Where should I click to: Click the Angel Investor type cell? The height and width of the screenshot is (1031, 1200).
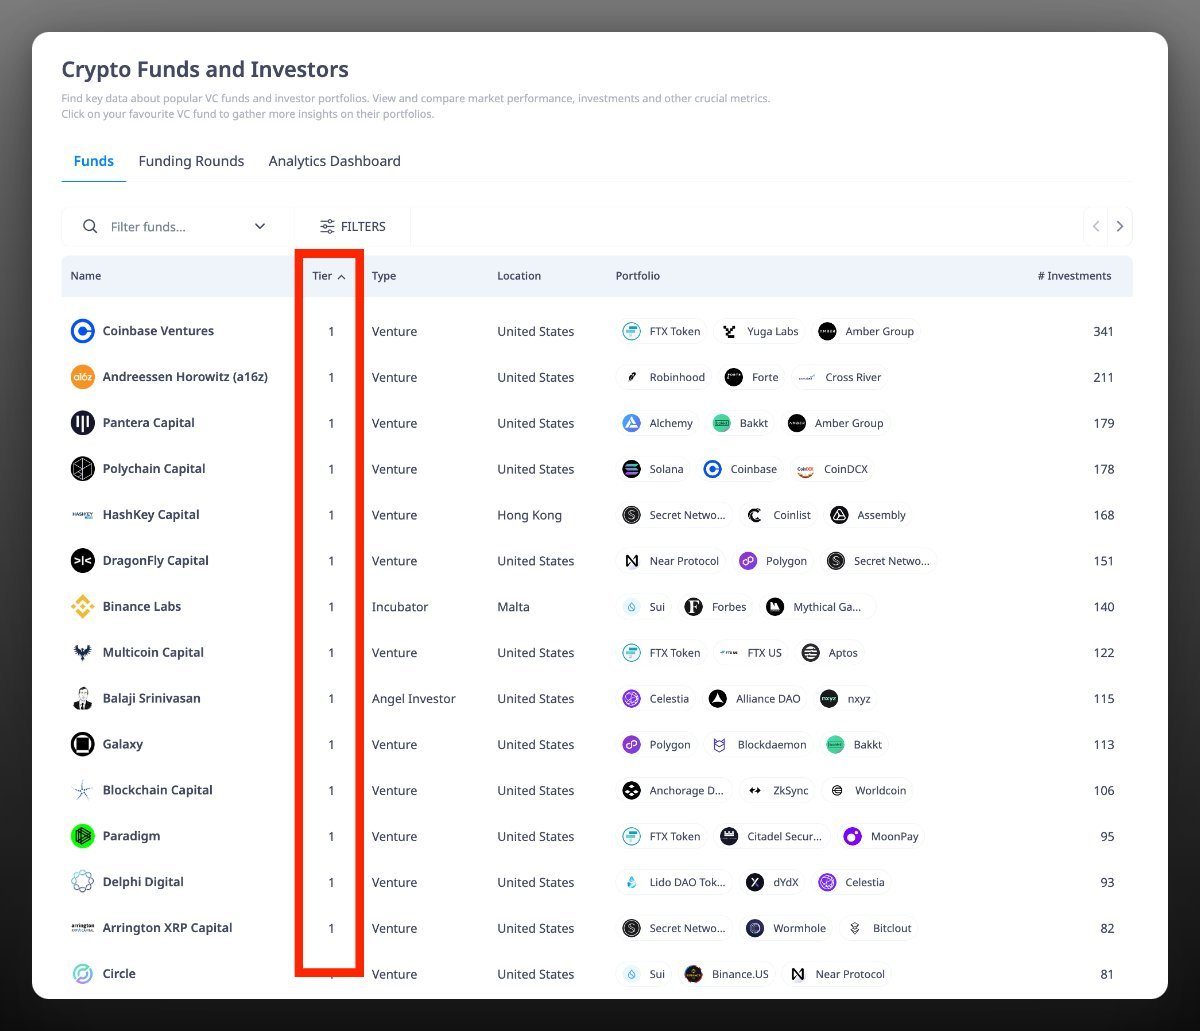click(413, 699)
